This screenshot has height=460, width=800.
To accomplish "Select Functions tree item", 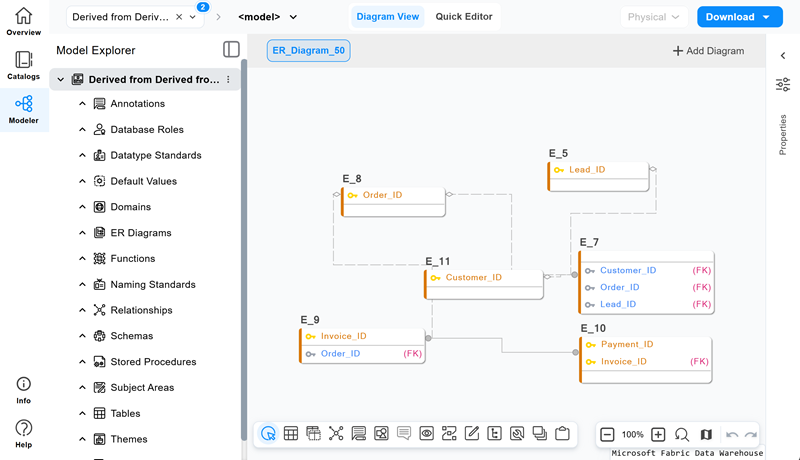I will pos(133,259).
